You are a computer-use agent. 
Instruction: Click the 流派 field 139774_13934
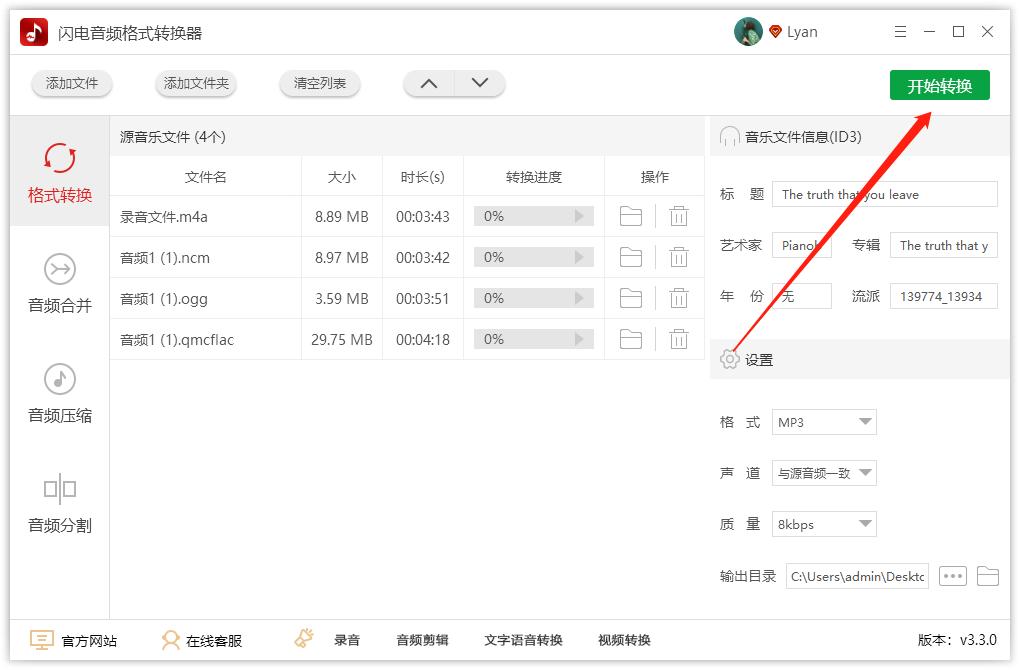tap(943, 296)
